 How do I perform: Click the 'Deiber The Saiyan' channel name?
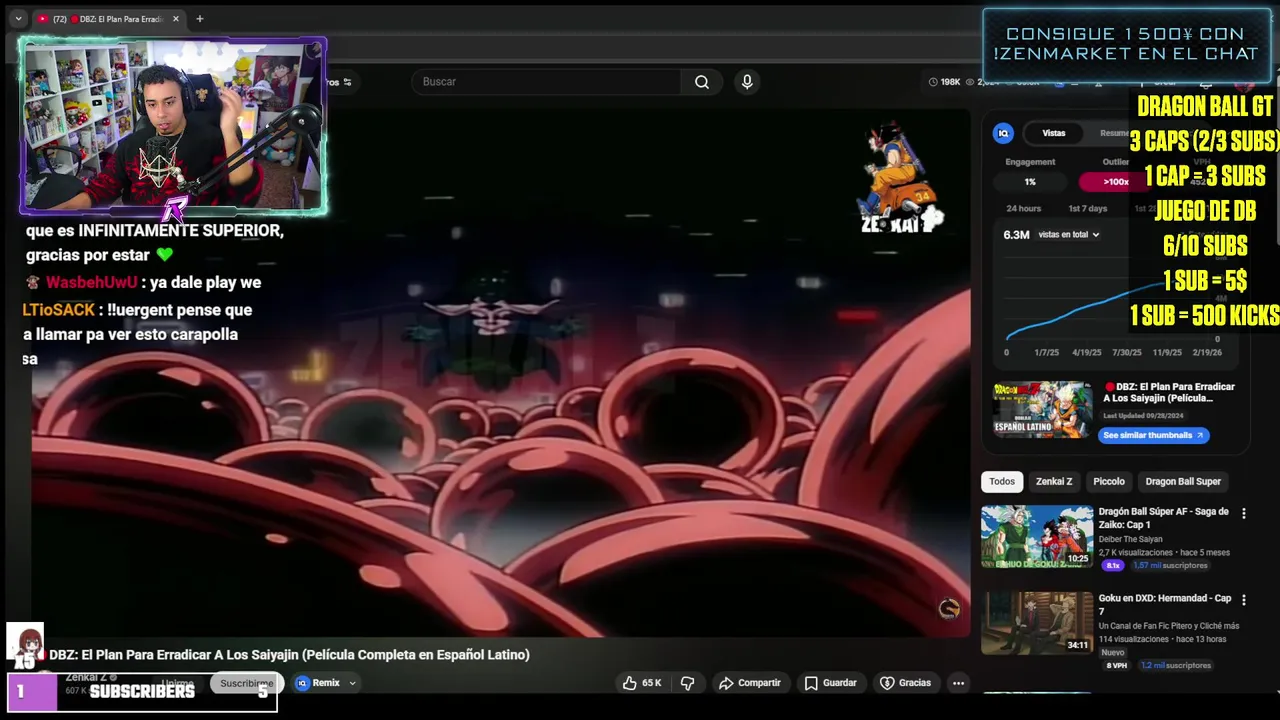[x=1130, y=539]
